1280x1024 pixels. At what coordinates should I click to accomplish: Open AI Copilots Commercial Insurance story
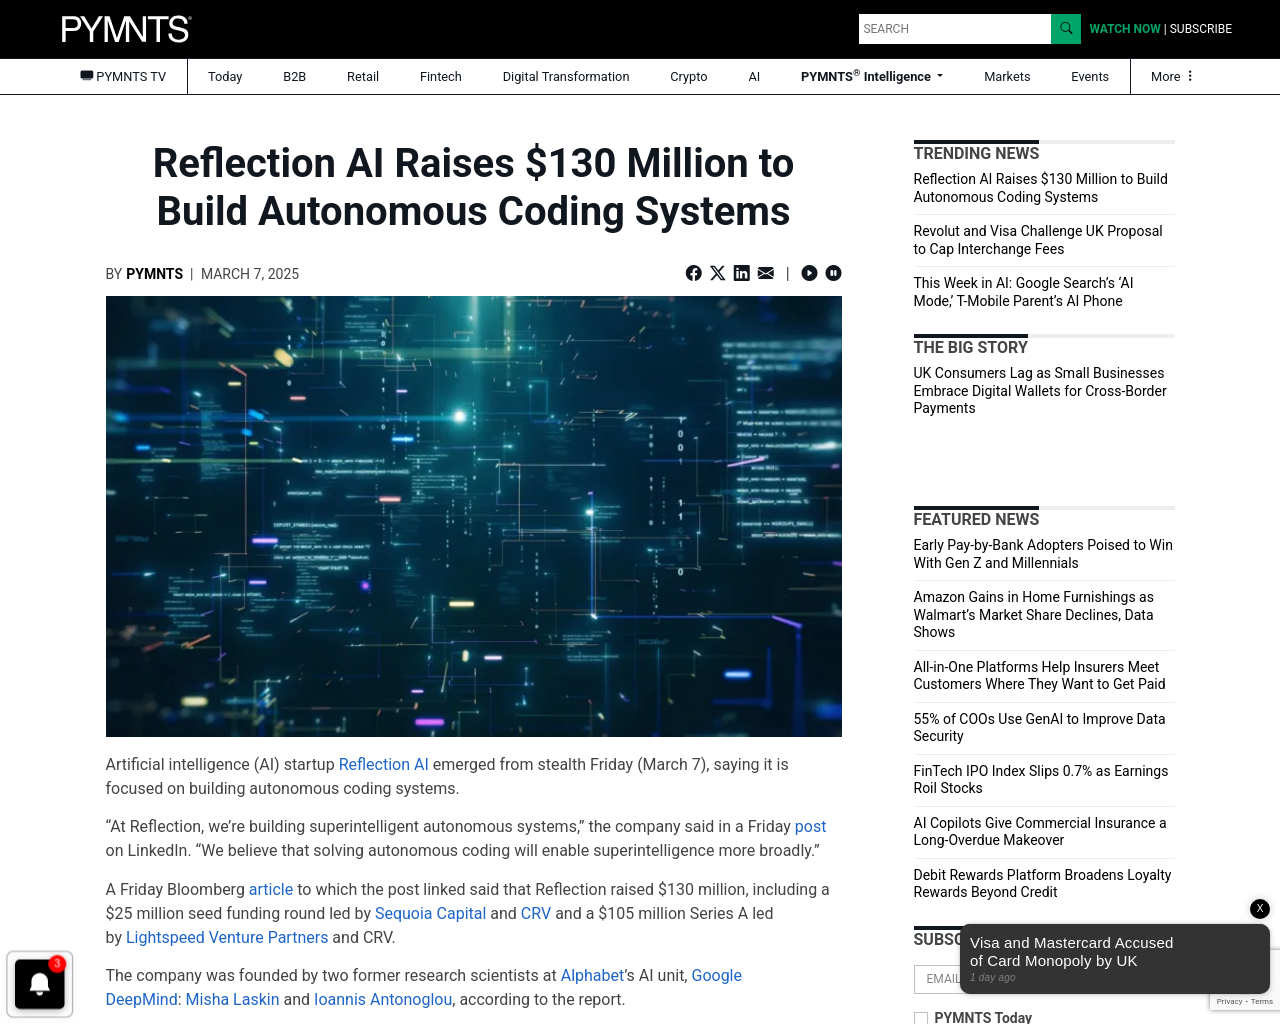coord(1040,831)
